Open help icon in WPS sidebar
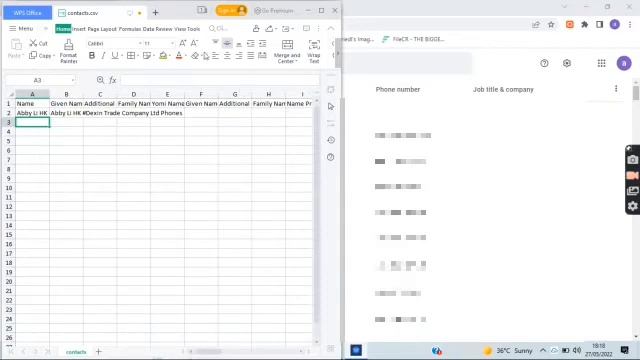Image resolution: width=640 pixels, height=360 pixels. [331, 157]
